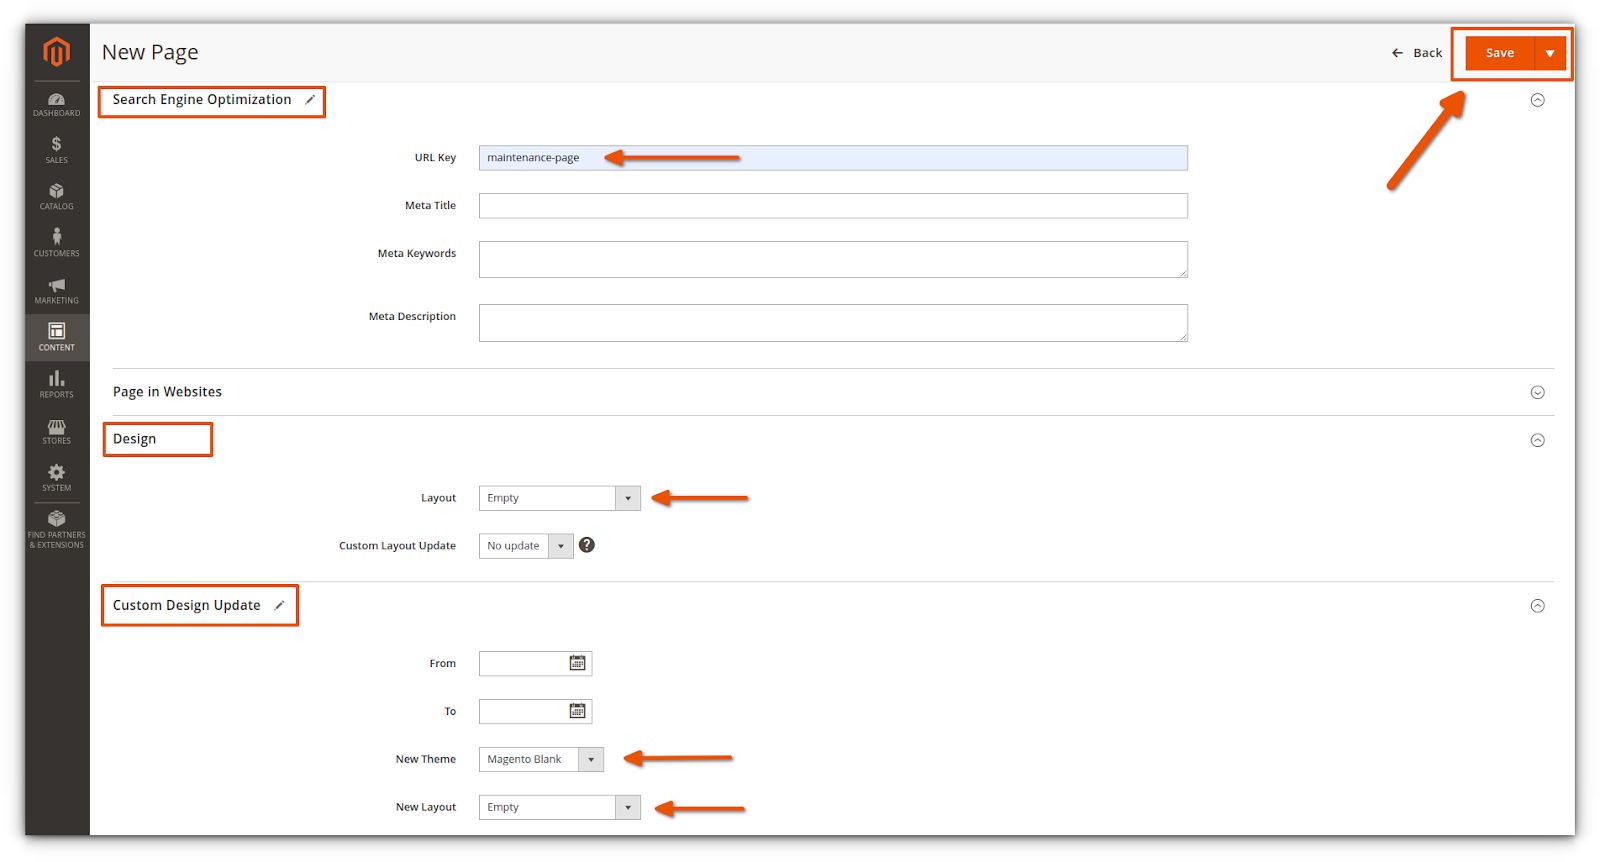Click the Save button
Image resolution: width=1600 pixels, height=862 pixels.
tap(1500, 53)
